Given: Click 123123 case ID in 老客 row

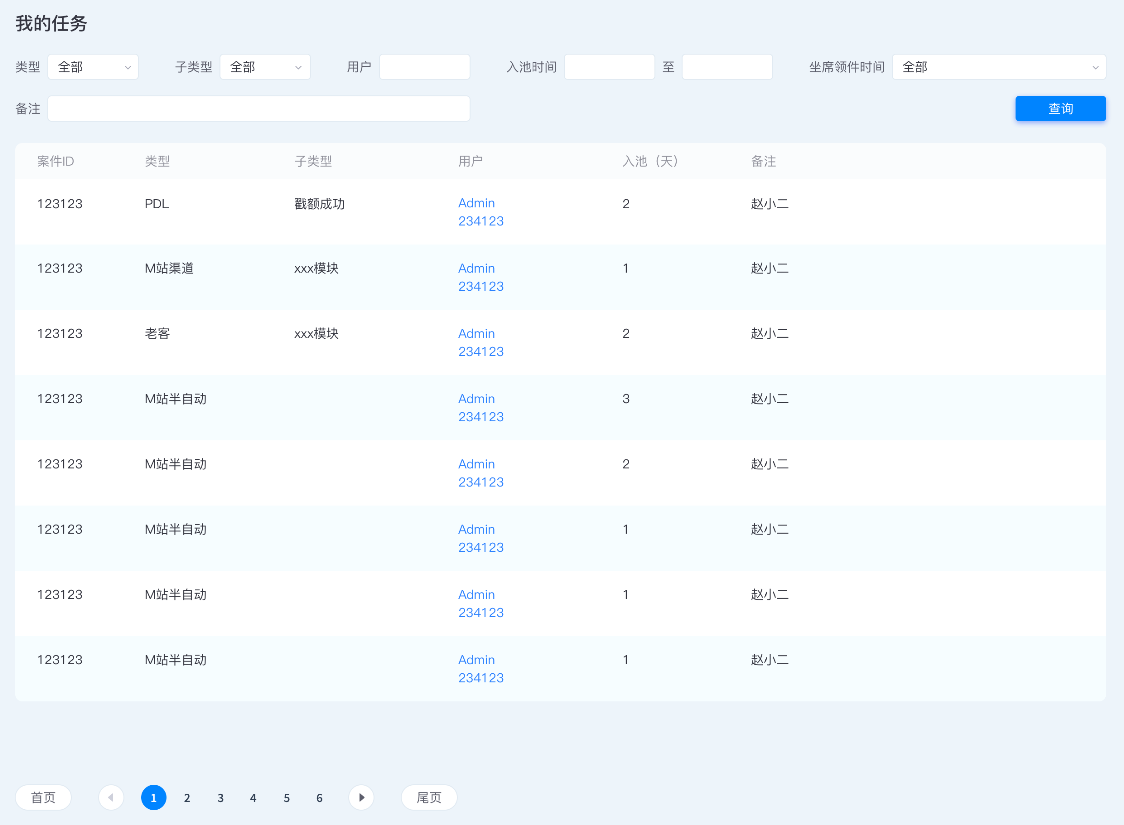Looking at the screenshot, I should point(60,334).
